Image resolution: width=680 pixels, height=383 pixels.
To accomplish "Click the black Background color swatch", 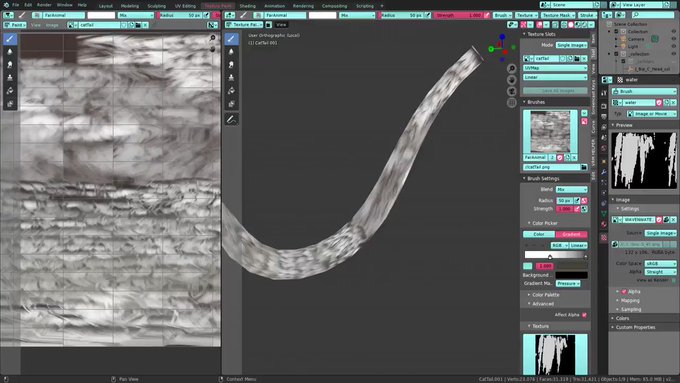I will 572,275.
